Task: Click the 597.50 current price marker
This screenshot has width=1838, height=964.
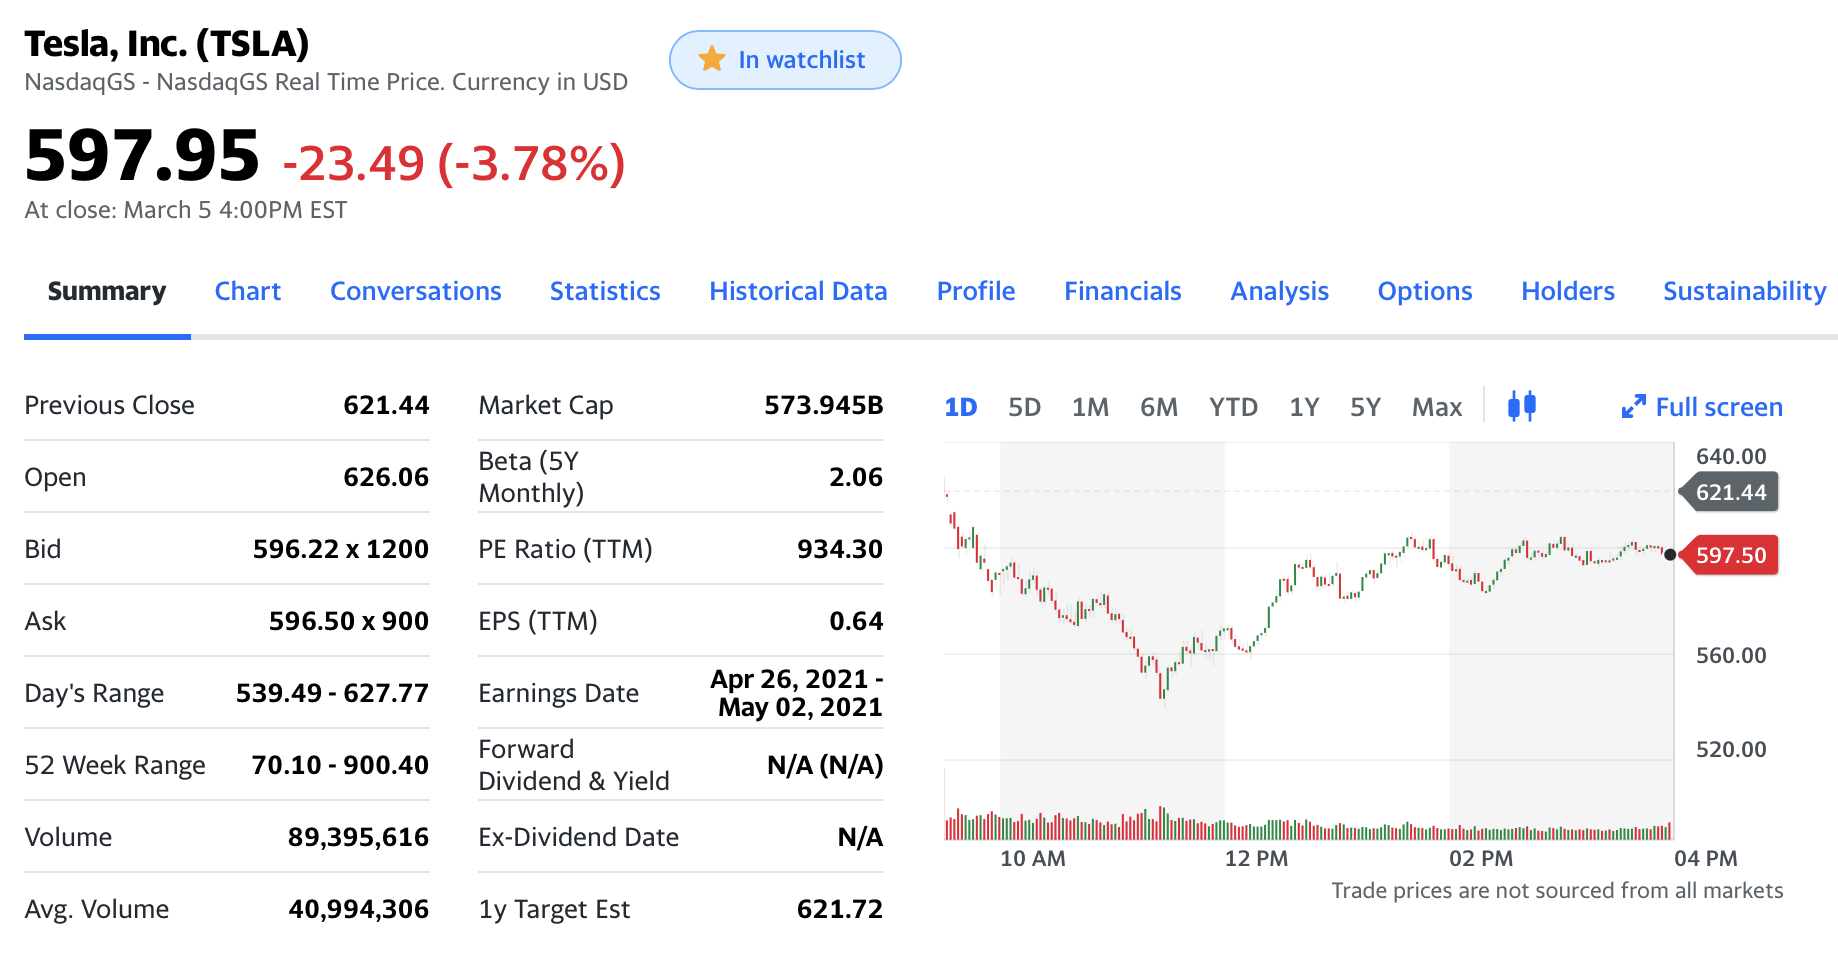Action: [1731, 555]
